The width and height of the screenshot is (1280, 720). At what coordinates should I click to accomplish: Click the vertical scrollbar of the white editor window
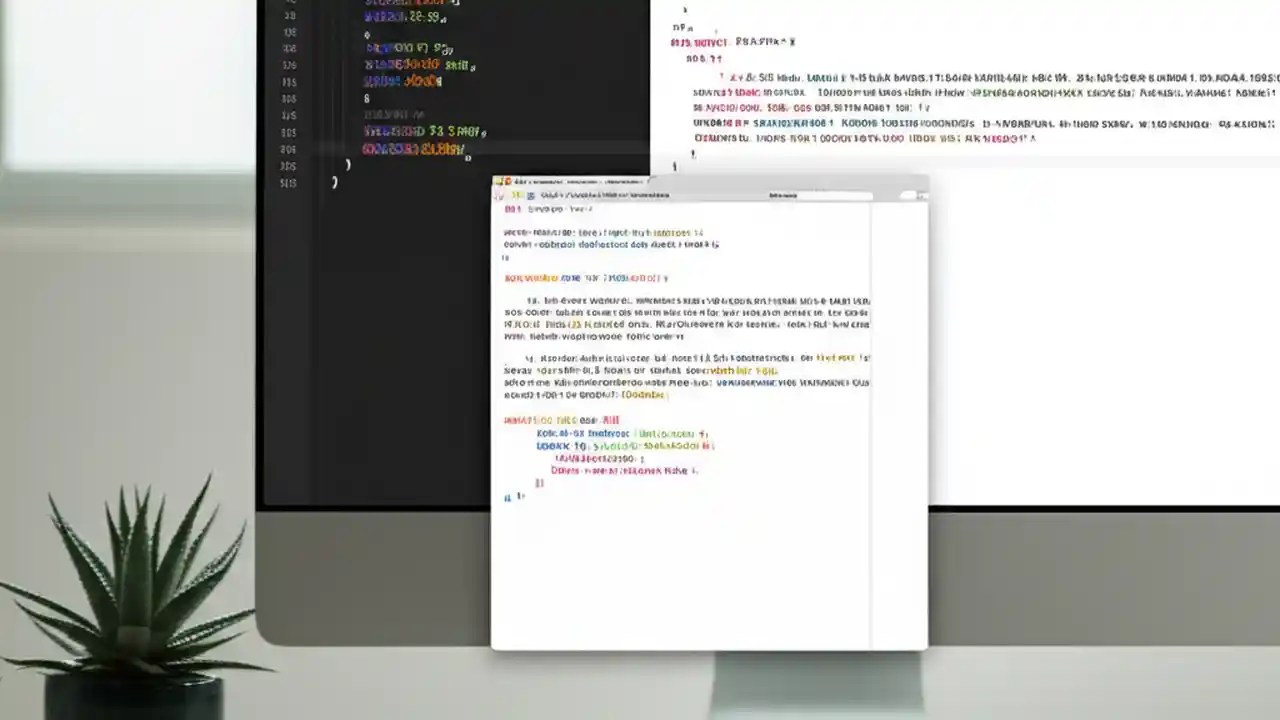click(x=873, y=400)
